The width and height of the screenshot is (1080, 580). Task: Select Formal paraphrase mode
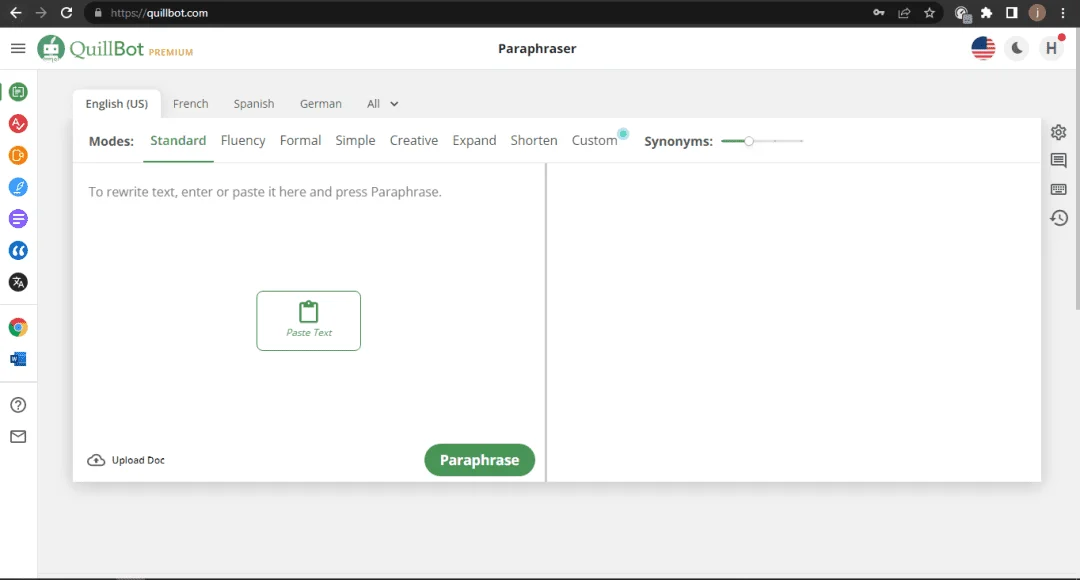tap(300, 141)
